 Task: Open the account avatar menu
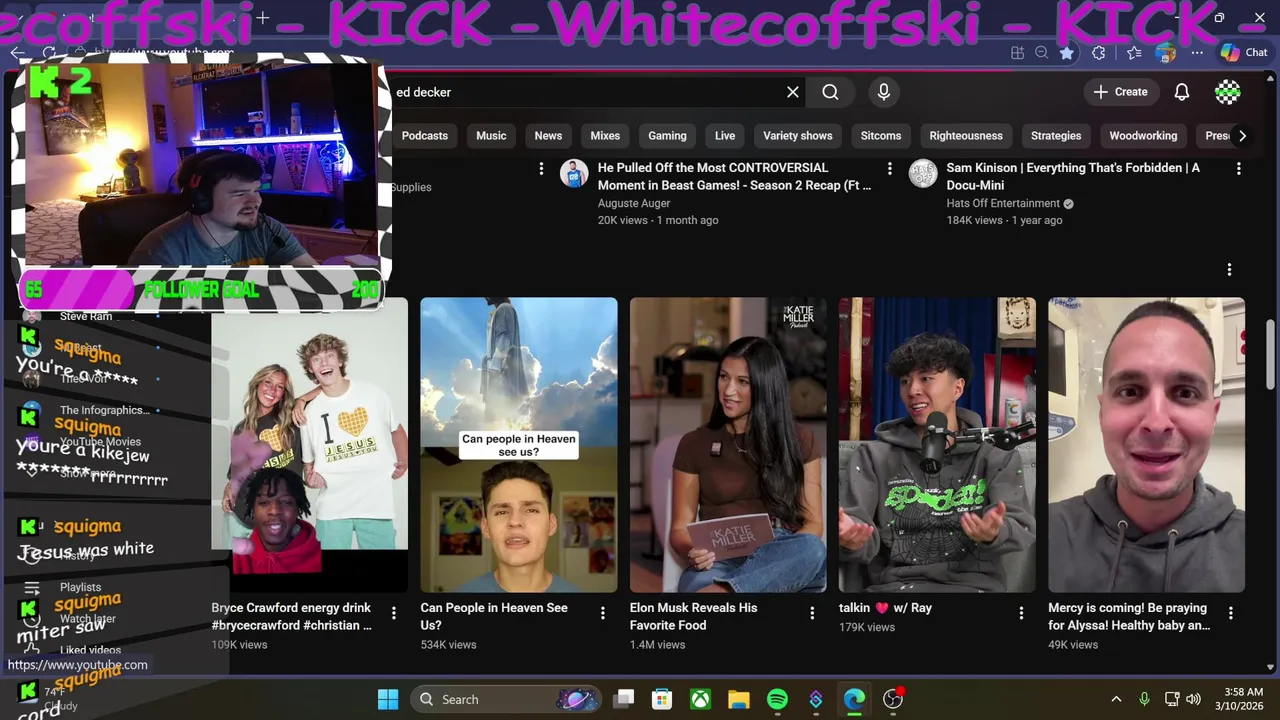(x=1228, y=92)
